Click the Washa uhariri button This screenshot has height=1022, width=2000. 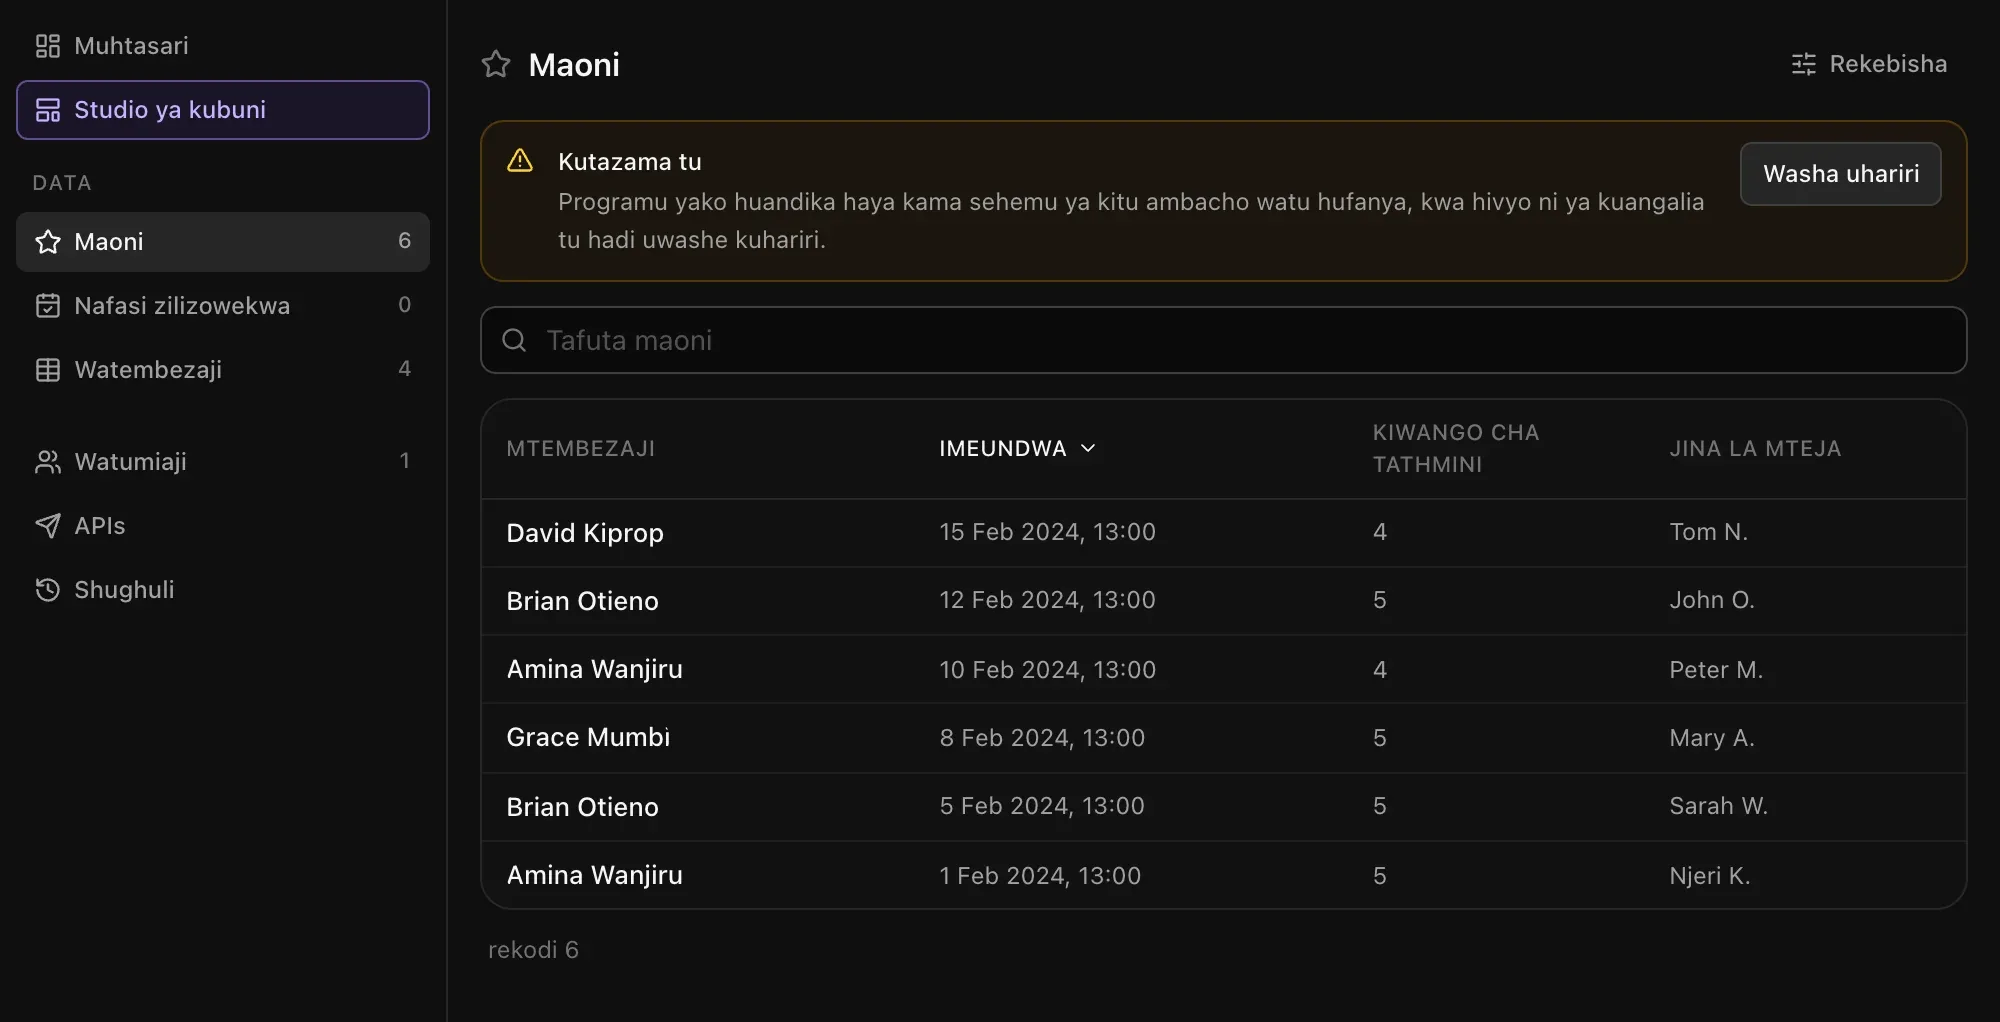[x=1840, y=174]
